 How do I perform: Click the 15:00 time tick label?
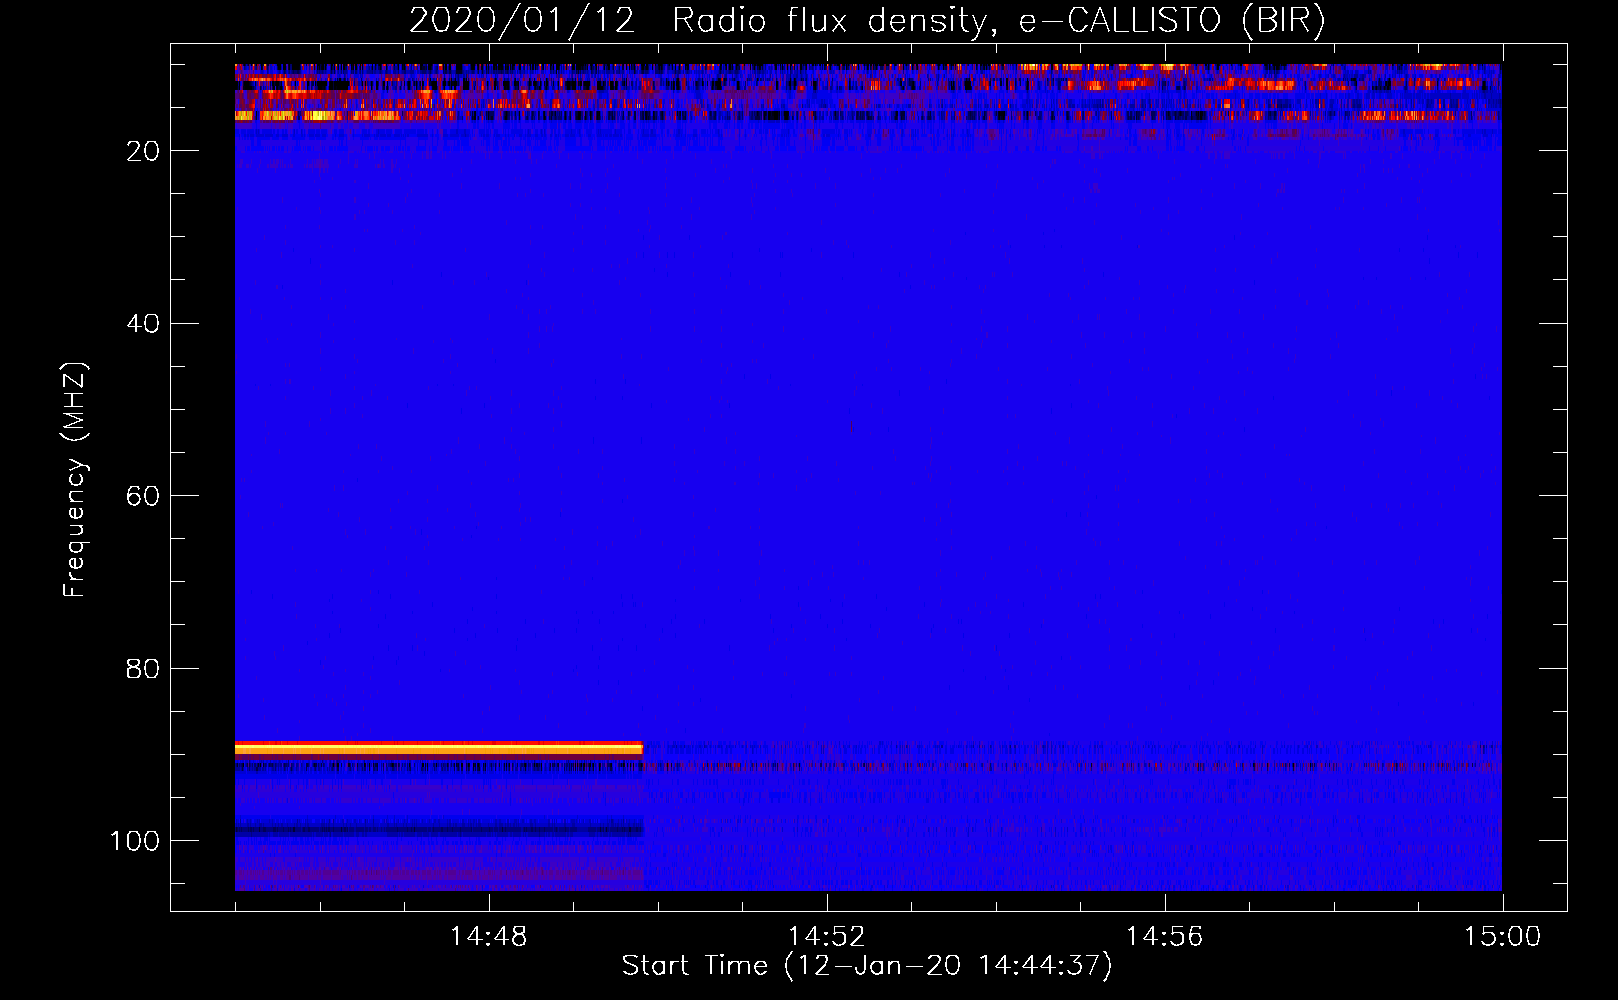click(1502, 937)
